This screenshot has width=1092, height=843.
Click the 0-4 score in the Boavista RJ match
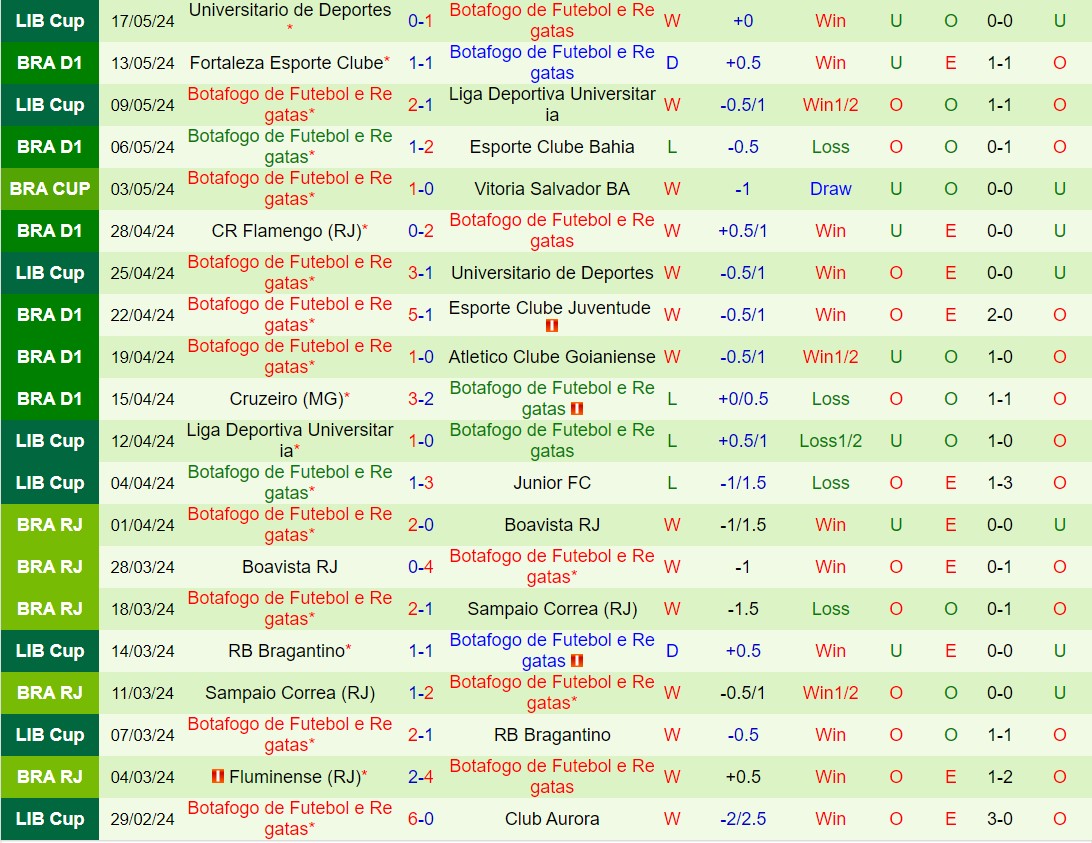pyautogui.click(x=421, y=567)
